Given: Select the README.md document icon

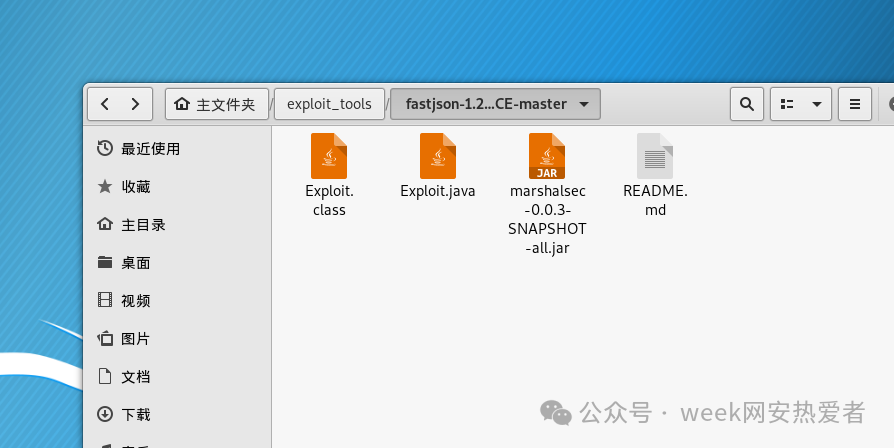Looking at the screenshot, I should [655, 156].
